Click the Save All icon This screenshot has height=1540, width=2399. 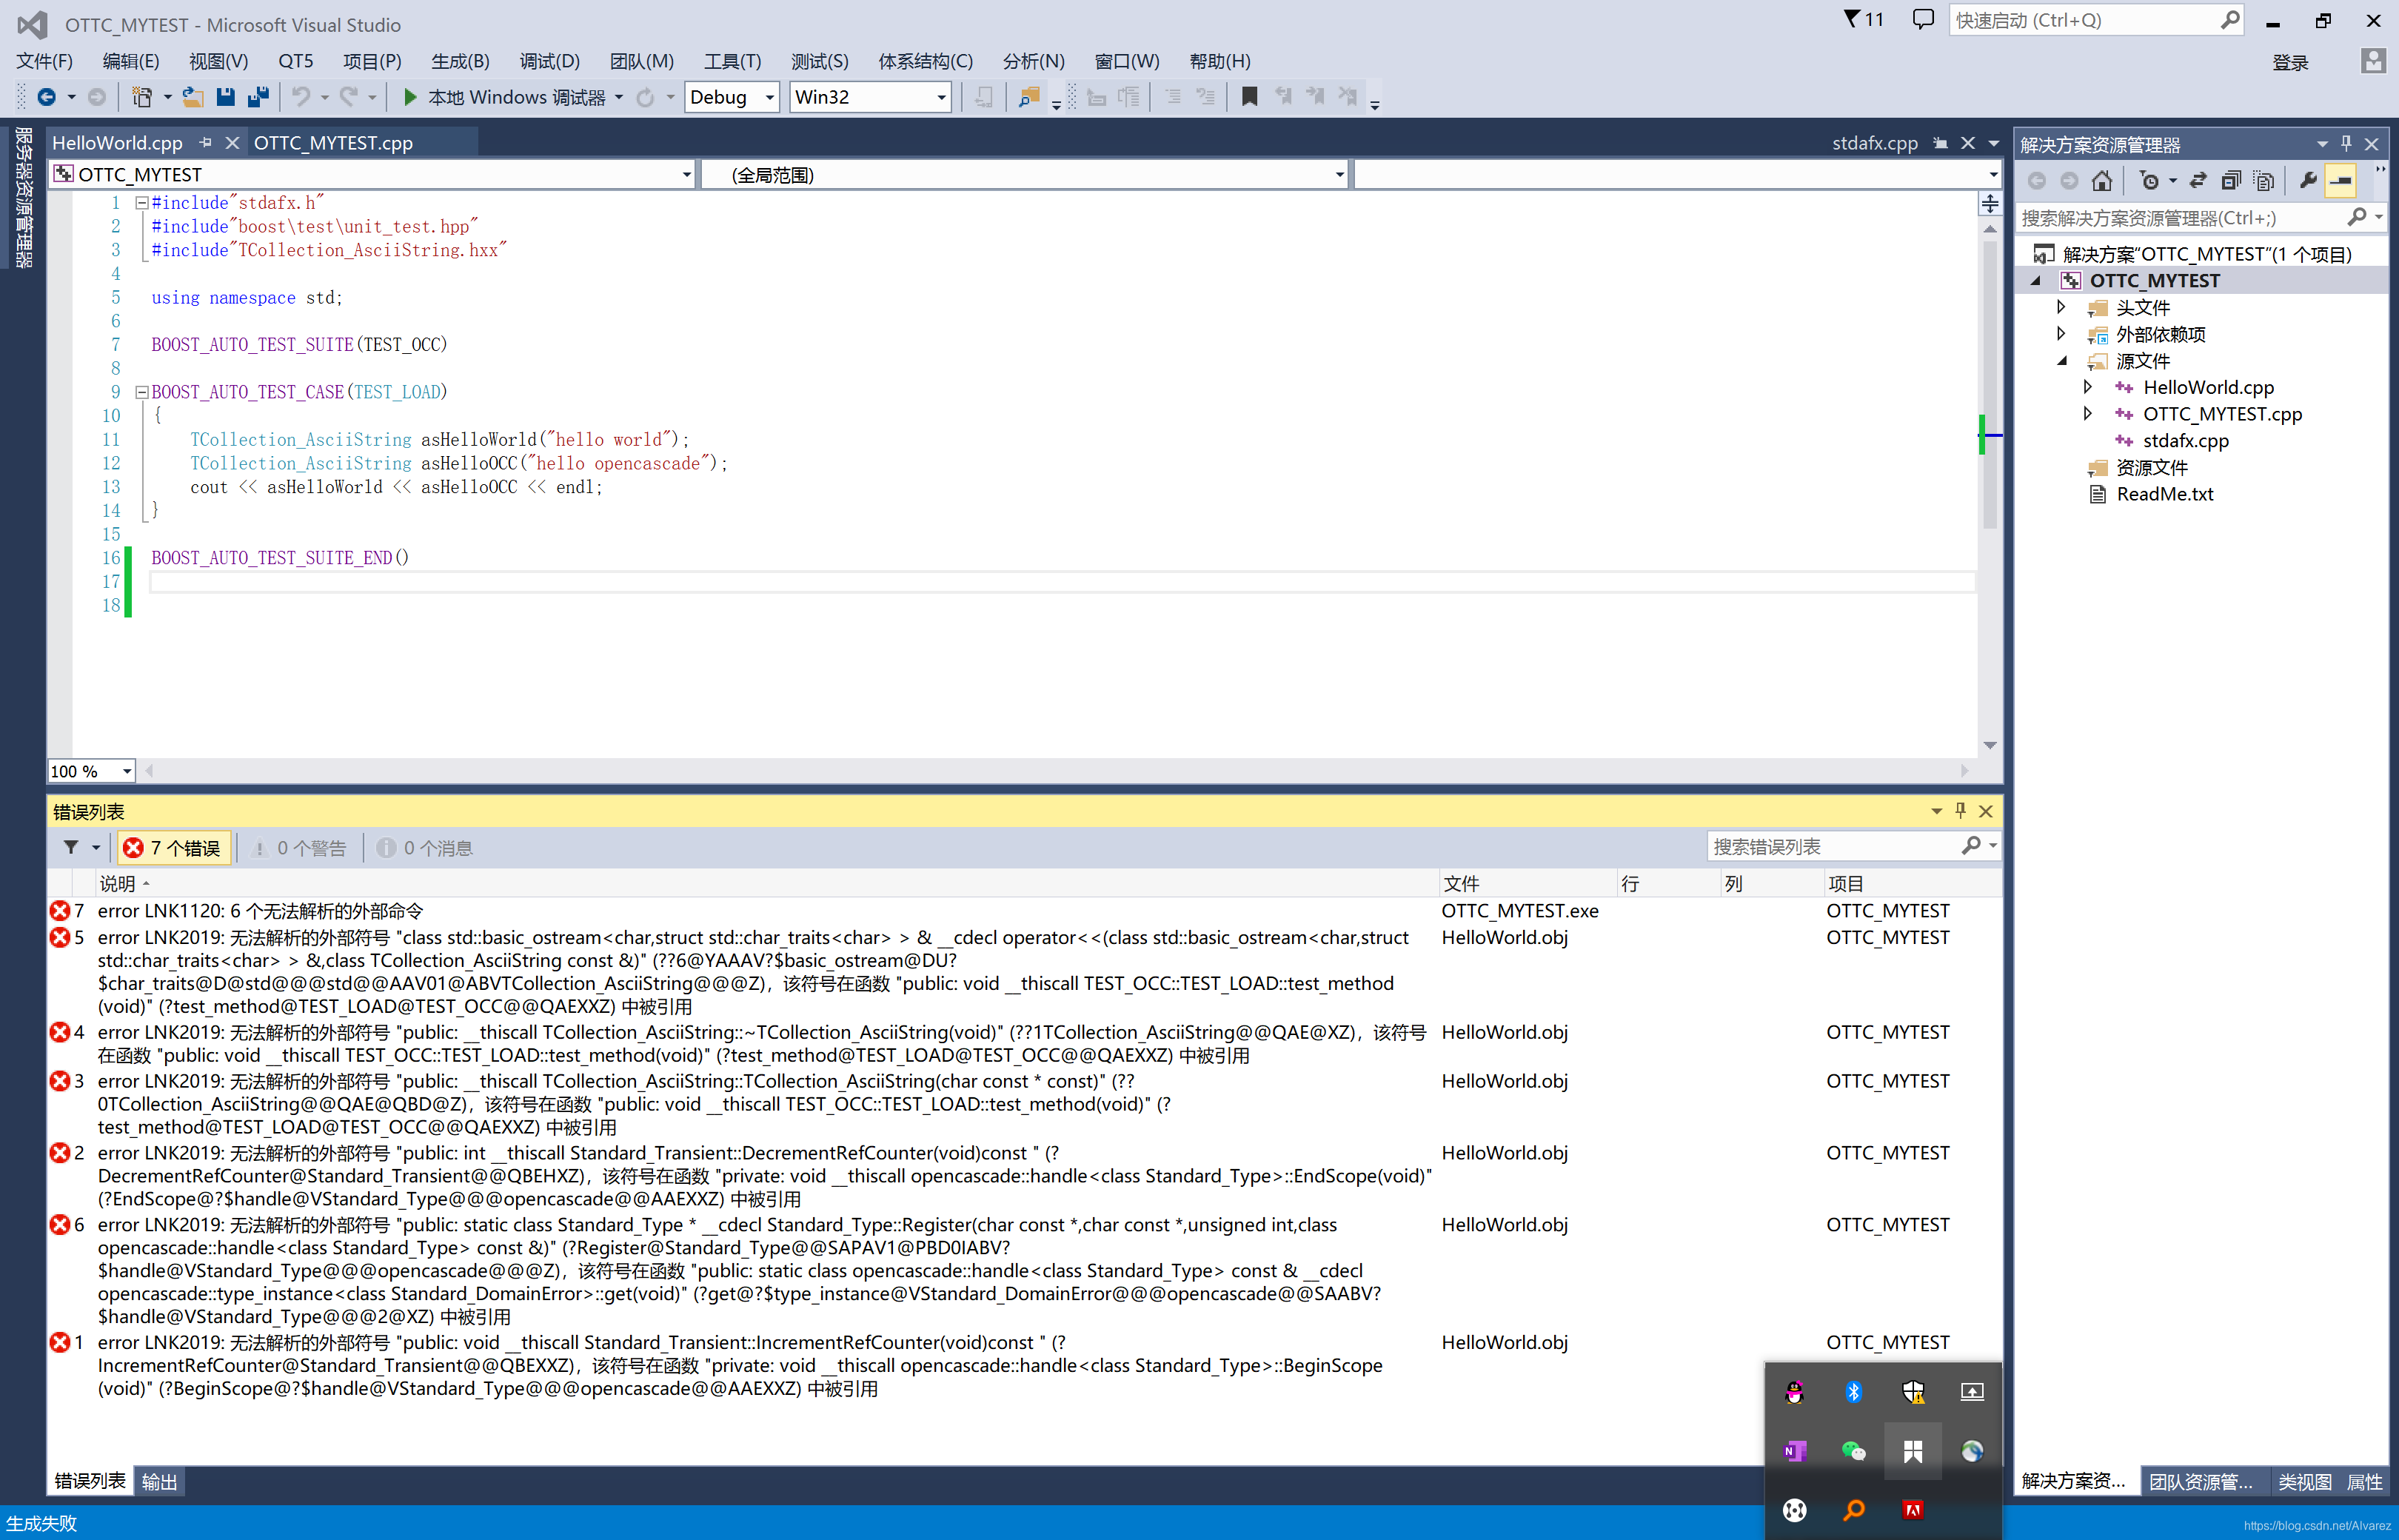click(258, 97)
